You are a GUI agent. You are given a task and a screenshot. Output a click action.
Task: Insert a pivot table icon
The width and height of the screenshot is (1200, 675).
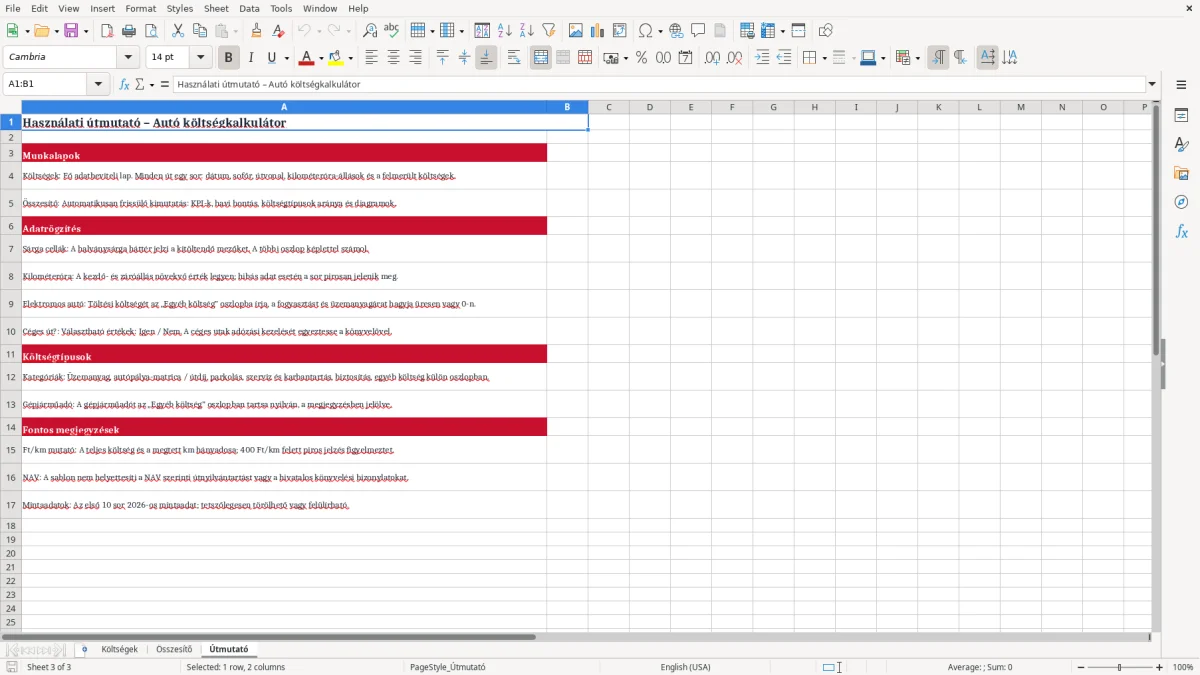click(x=620, y=31)
